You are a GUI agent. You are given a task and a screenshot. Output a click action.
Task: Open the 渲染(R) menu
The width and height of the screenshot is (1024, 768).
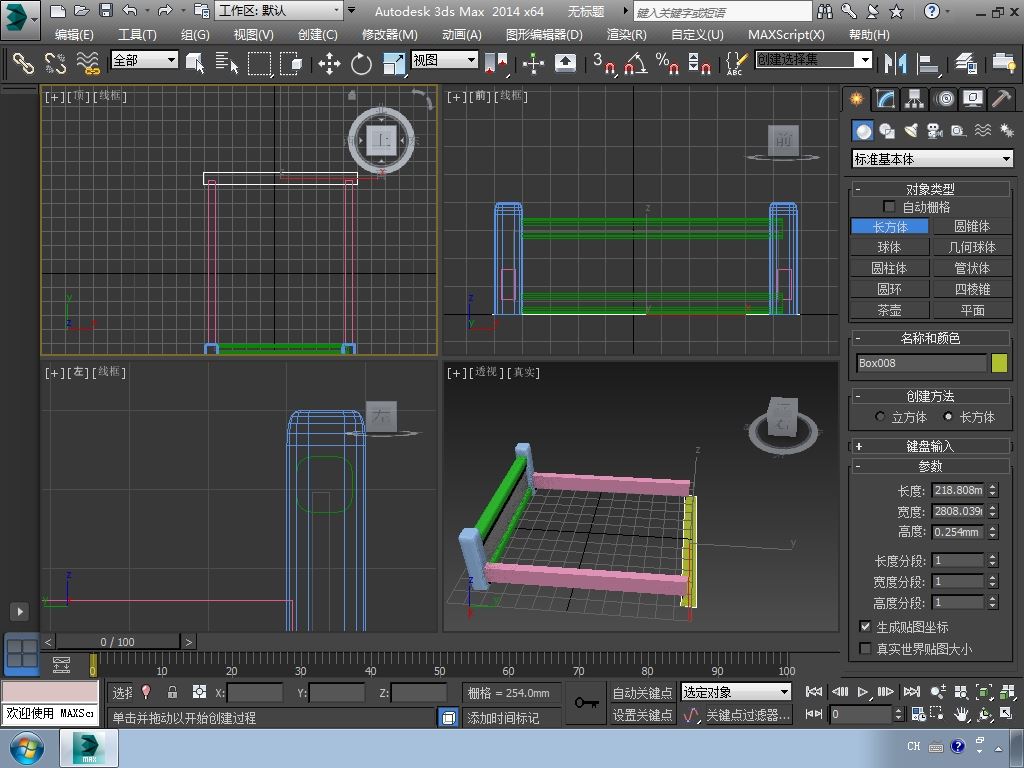[626, 34]
